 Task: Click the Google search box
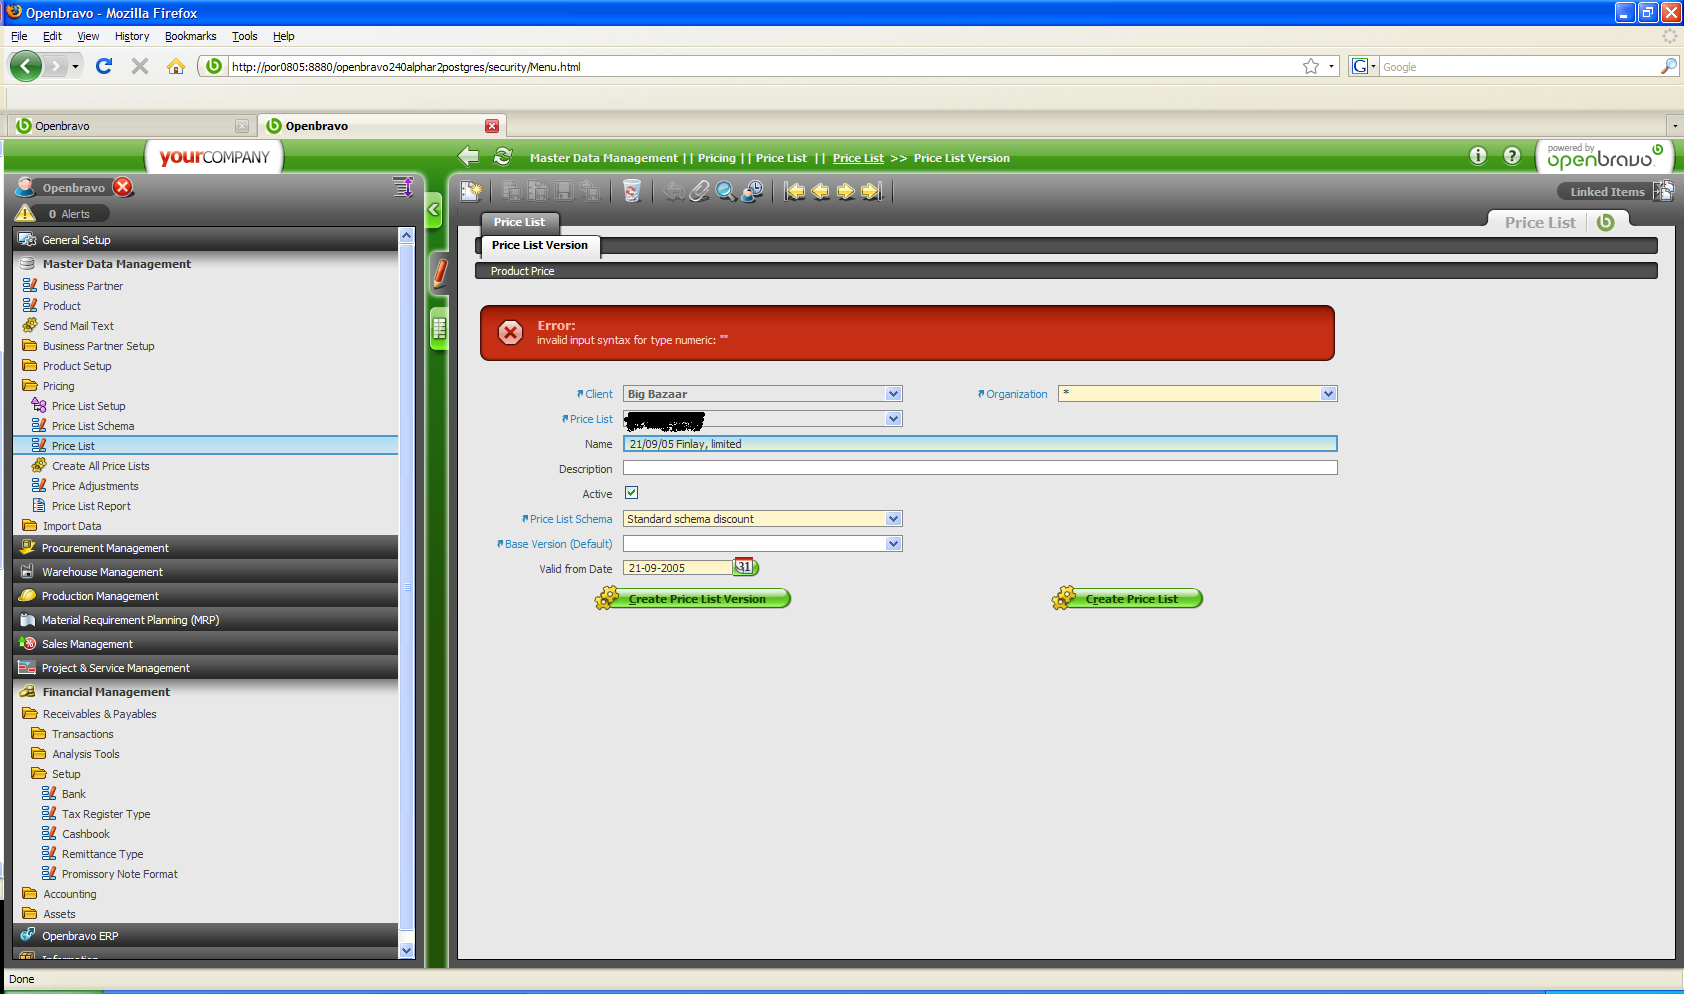click(1518, 67)
